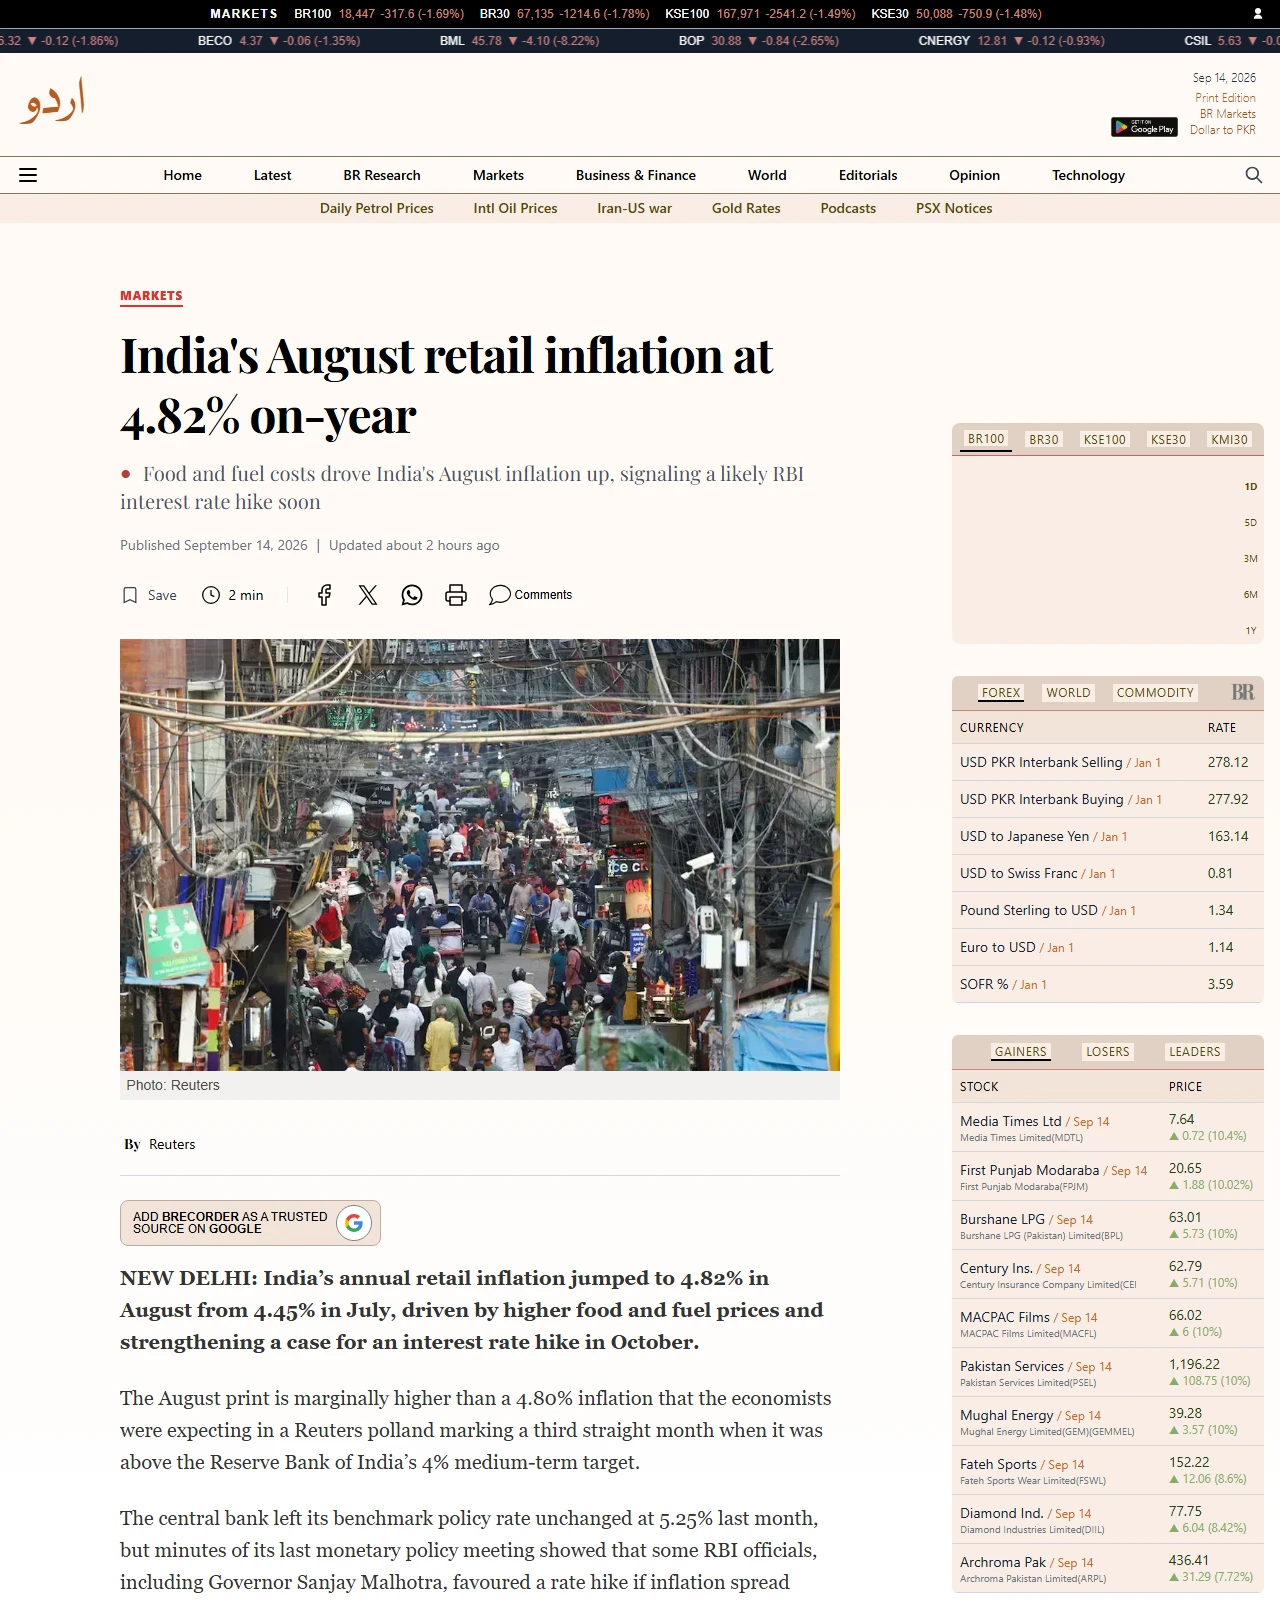Viewport: 1280px width, 1600px height.
Task: Switch chart to 6M range
Action: (1250, 595)
